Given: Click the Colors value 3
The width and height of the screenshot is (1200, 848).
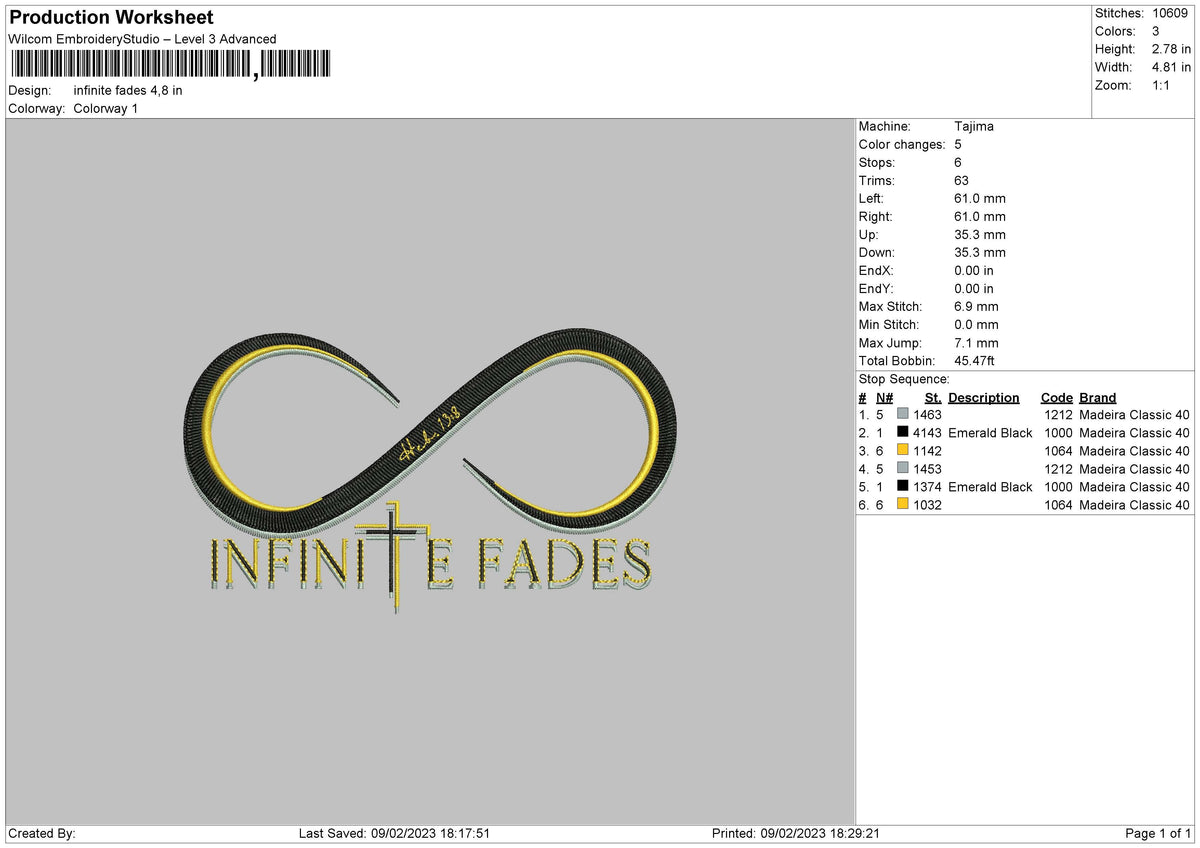Looking at the screenshot, I should coord(1156,31).
